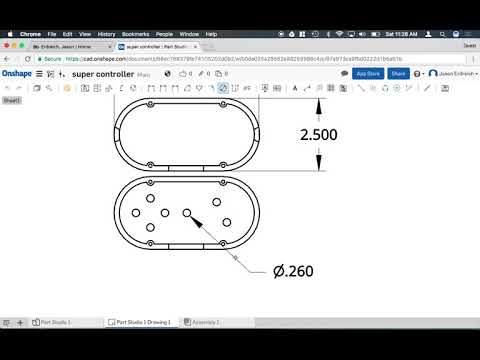Screen dimensions: 480x360
Task: Click the globe public-document icon
Action: click(168, 74)
